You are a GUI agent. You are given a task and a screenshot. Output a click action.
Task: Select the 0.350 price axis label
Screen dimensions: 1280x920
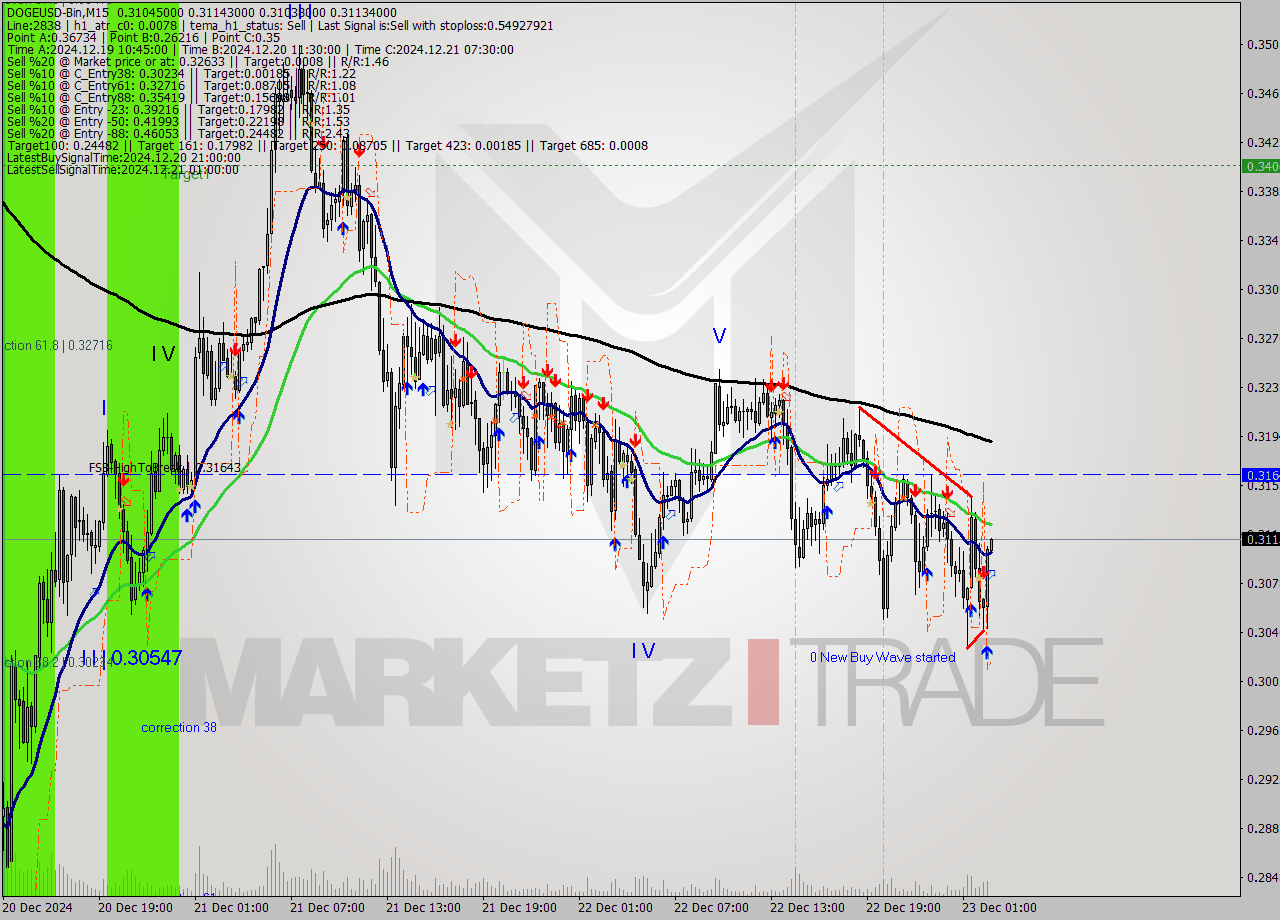tap(1262, 44)
